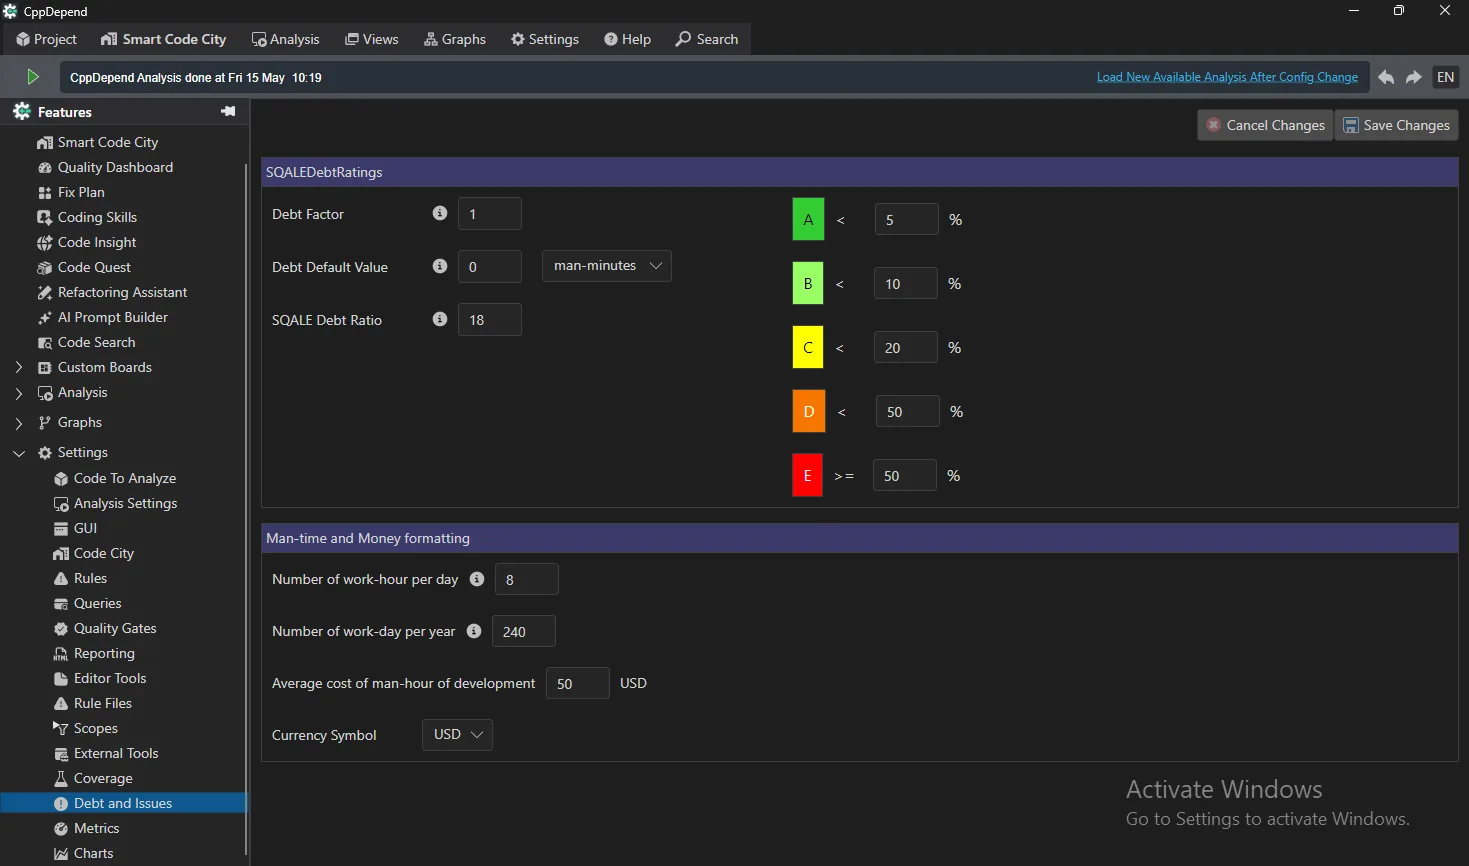Open AI Prompt Builder in sidebar
This screenshot has width=1469, height=866.
[x=102, y=317]
